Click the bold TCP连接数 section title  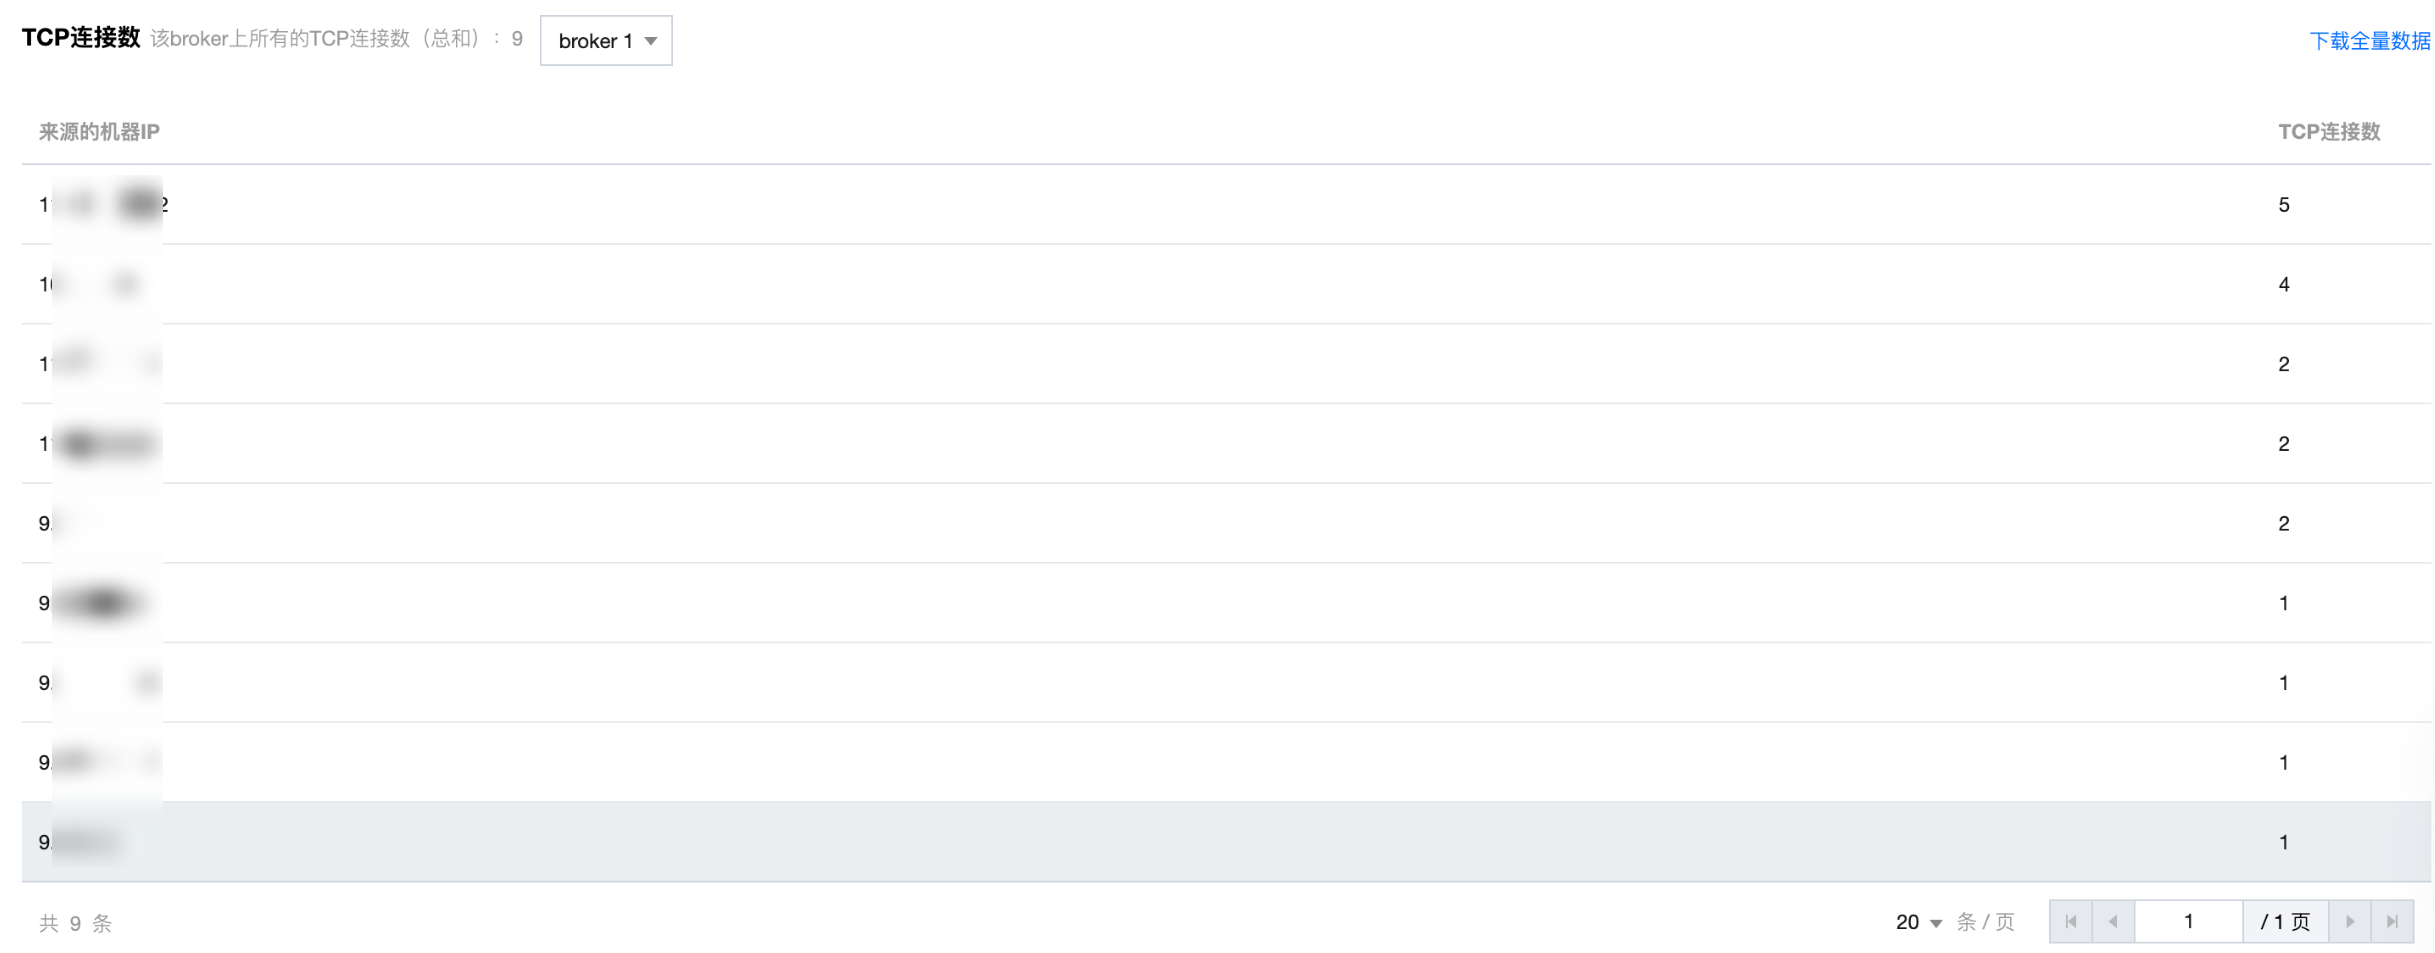(x=81, y=38)
